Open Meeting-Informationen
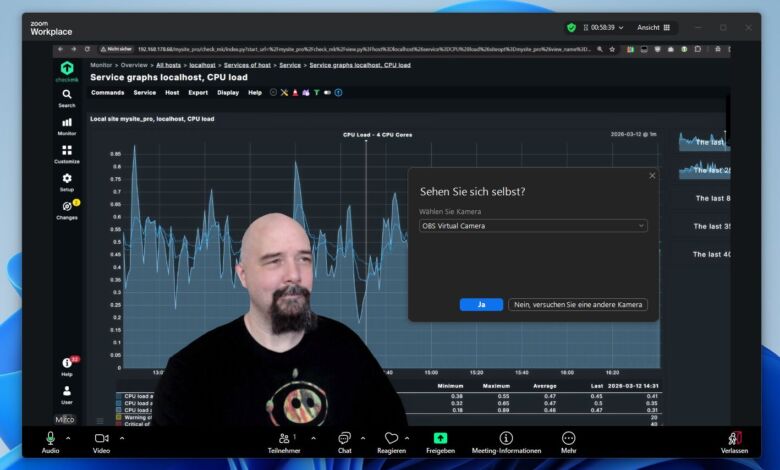The height and width of the screenshot is (470, 780). click(x=506, y=438)
